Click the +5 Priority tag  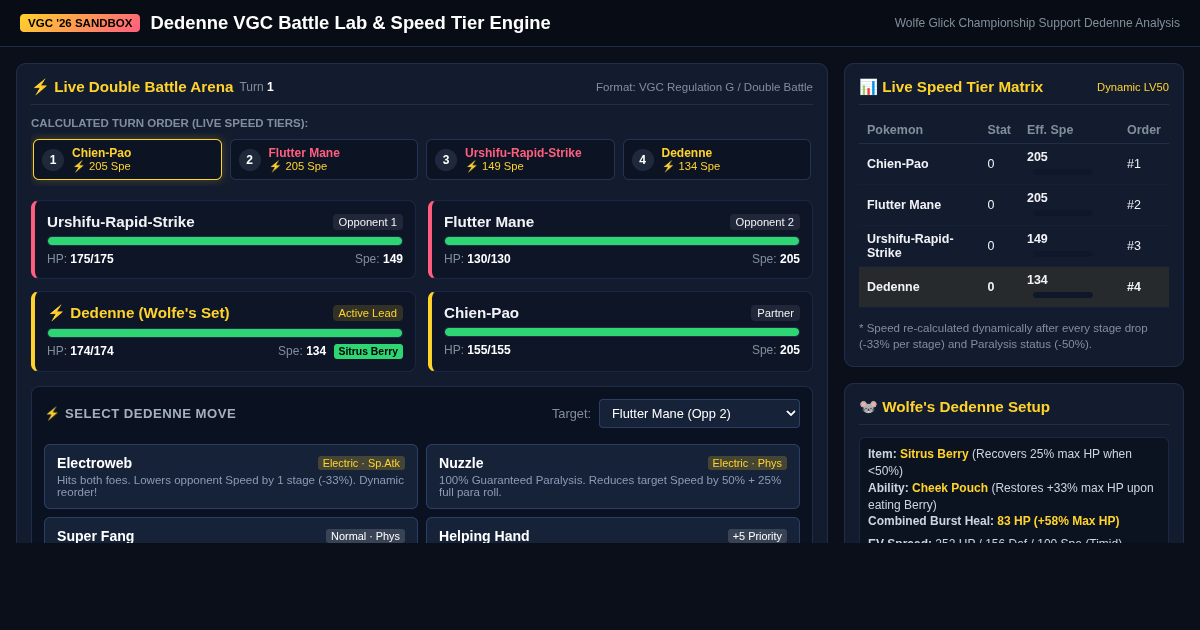[x=757, y=536]
